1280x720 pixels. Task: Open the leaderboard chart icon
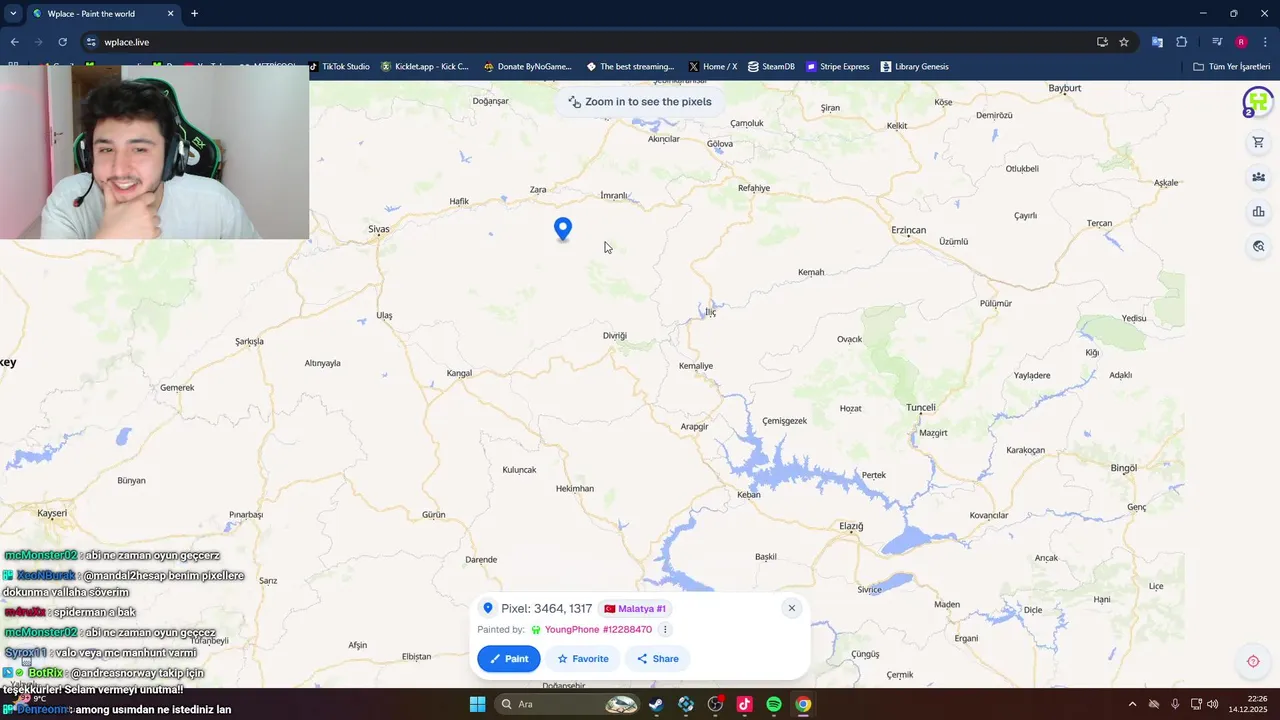1258,211
